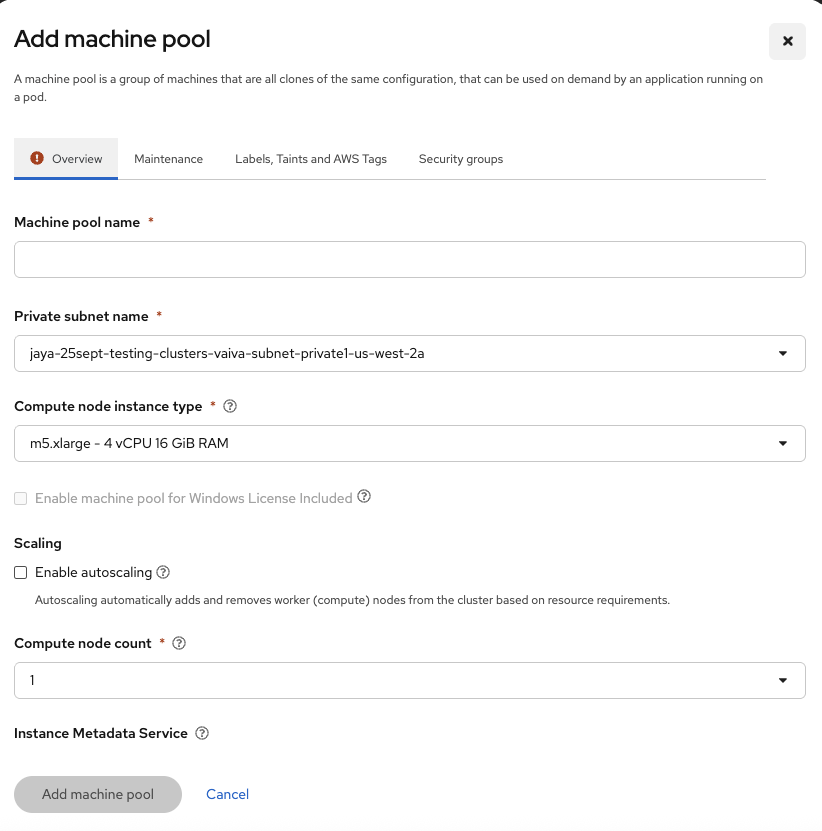This screenshot has height=831, width=822.
Task: Click help icon next to Instance Metadata Service
Action: (202, 733)
